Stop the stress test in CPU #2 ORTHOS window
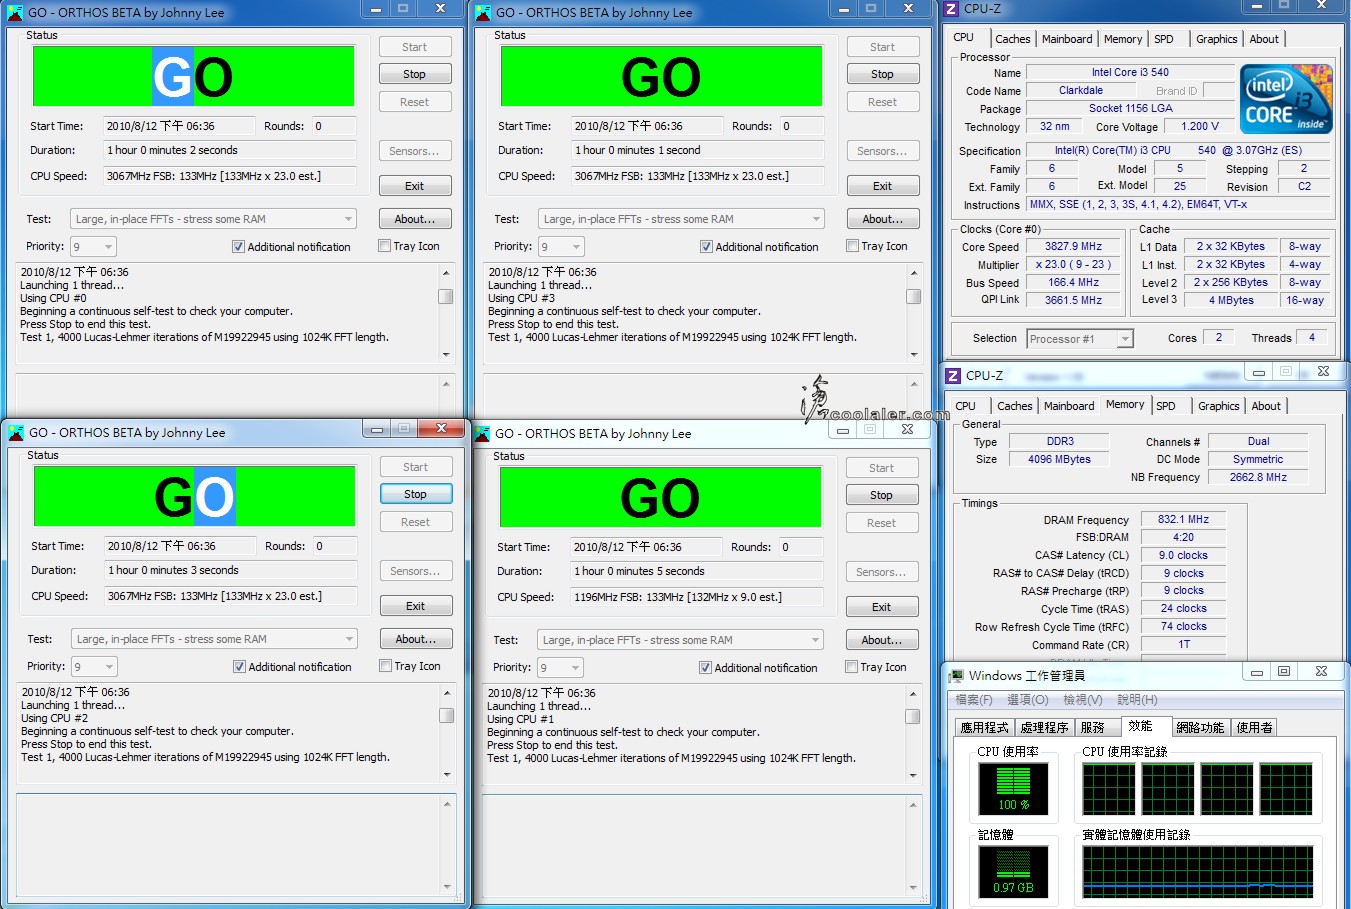This screenshot has height=909, width=1351. [x=416, y=494]
